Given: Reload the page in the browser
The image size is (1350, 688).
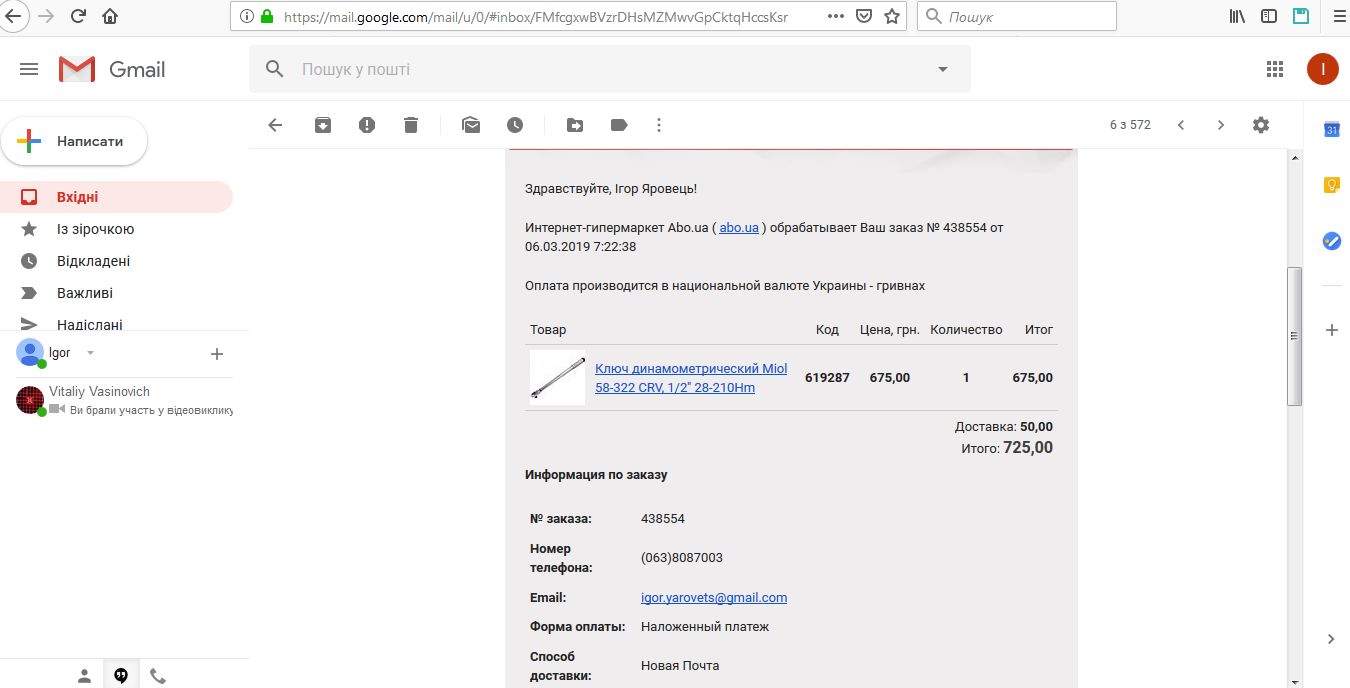Looking at the screenshot, I should pos(79,16).
